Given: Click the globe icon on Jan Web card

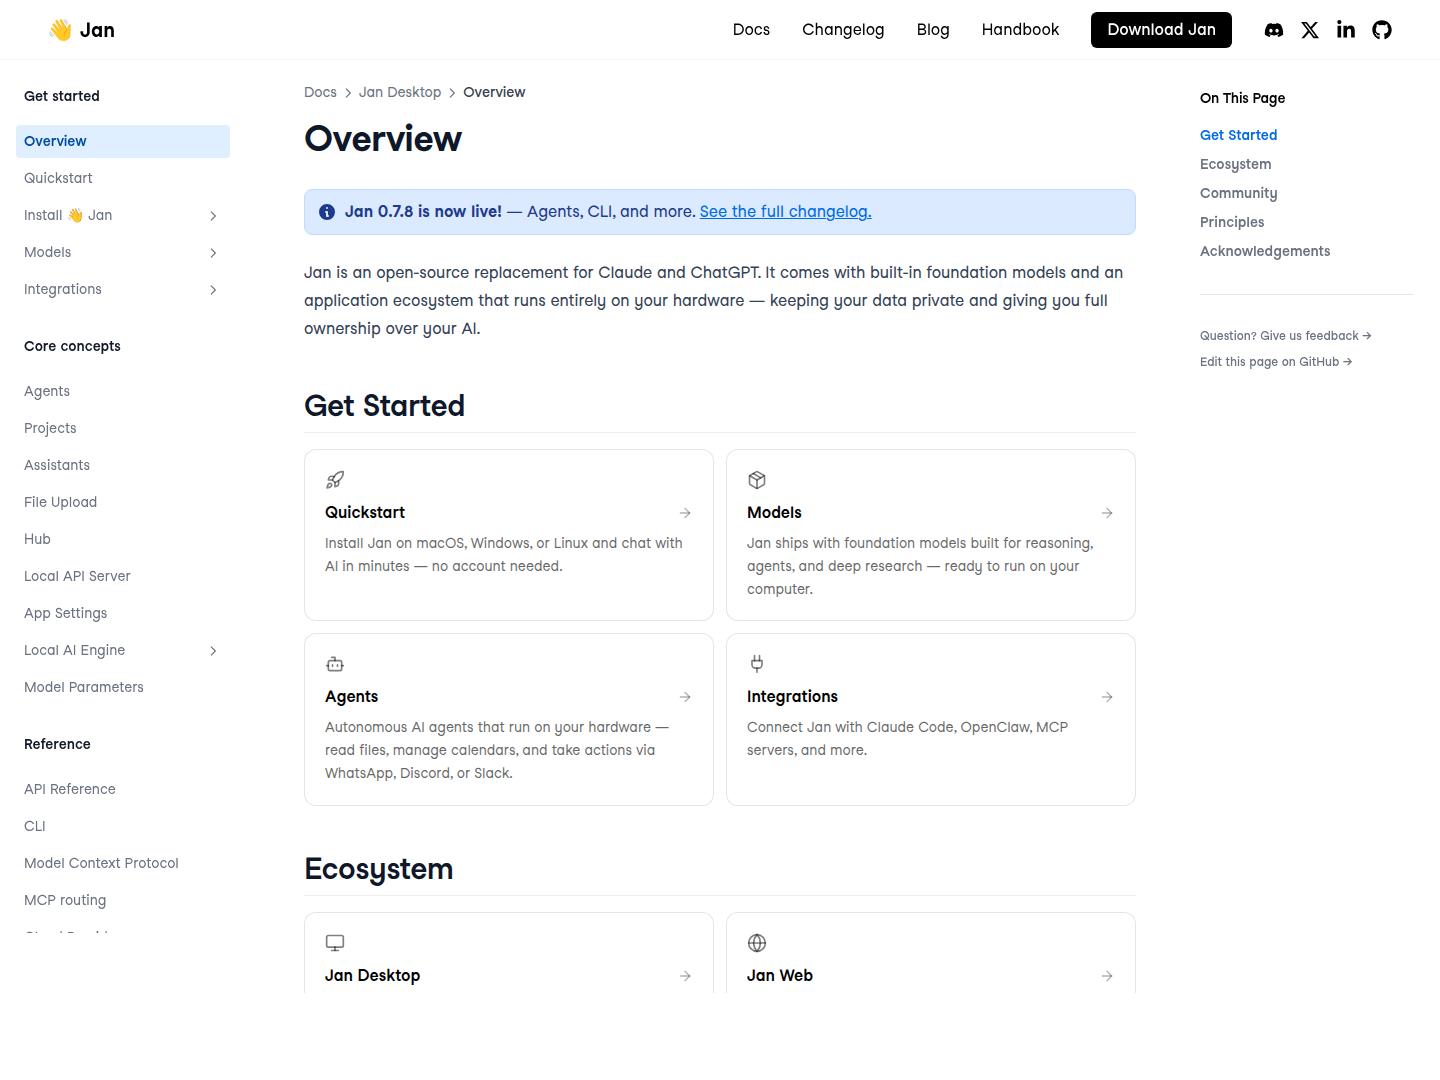Looking at the screenshot, I should [757, 943].
